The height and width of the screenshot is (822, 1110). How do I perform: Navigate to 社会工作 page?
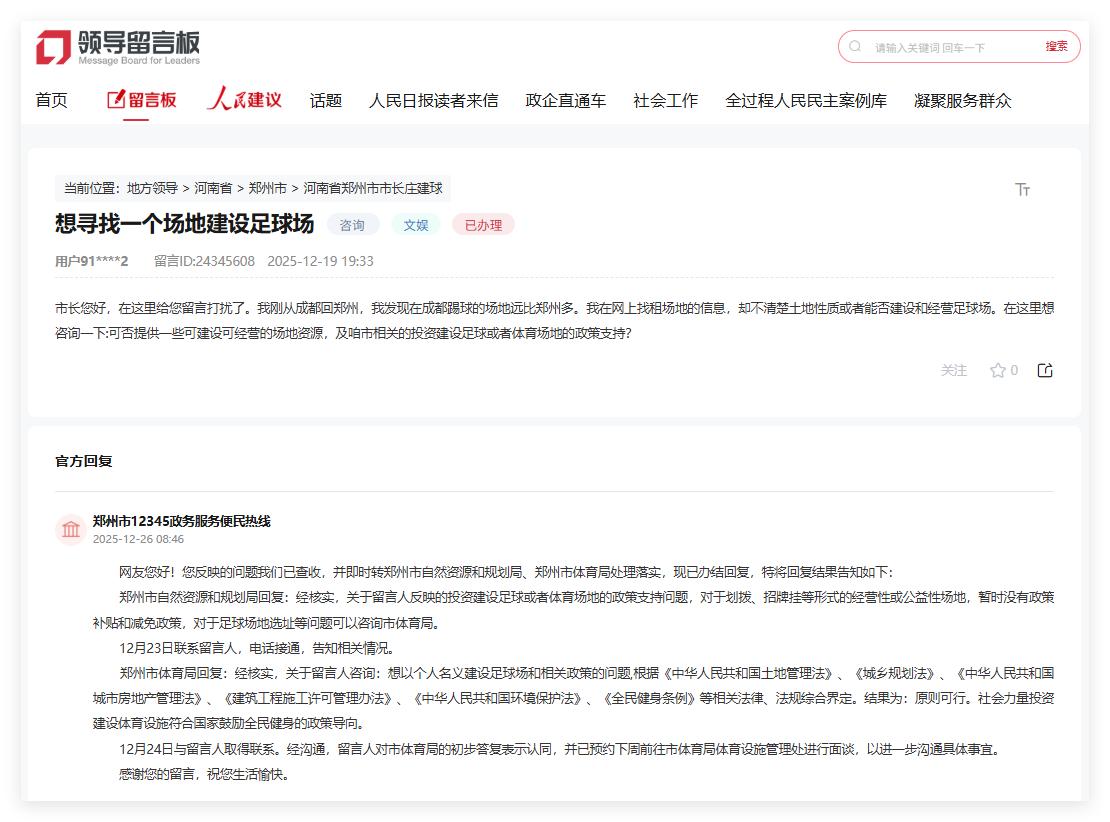[665, 100]
